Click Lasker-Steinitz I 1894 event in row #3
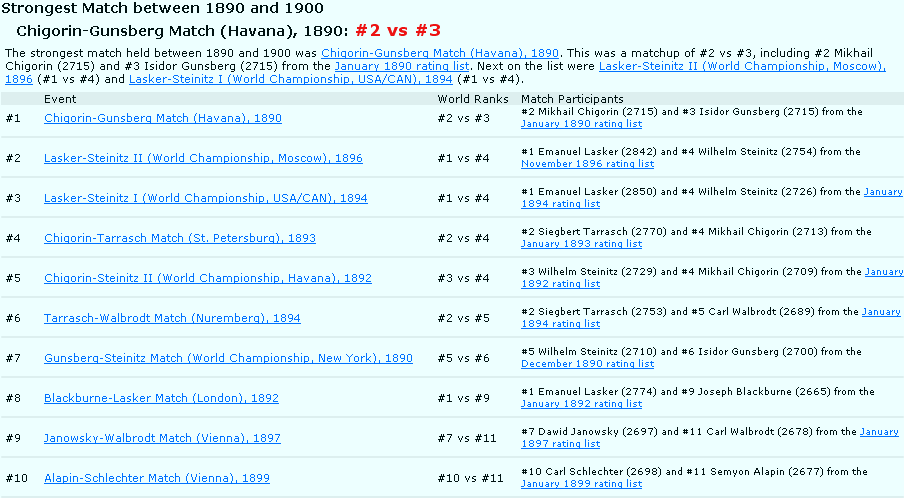This screenshot has width=904, height=498. pos(205,198)
